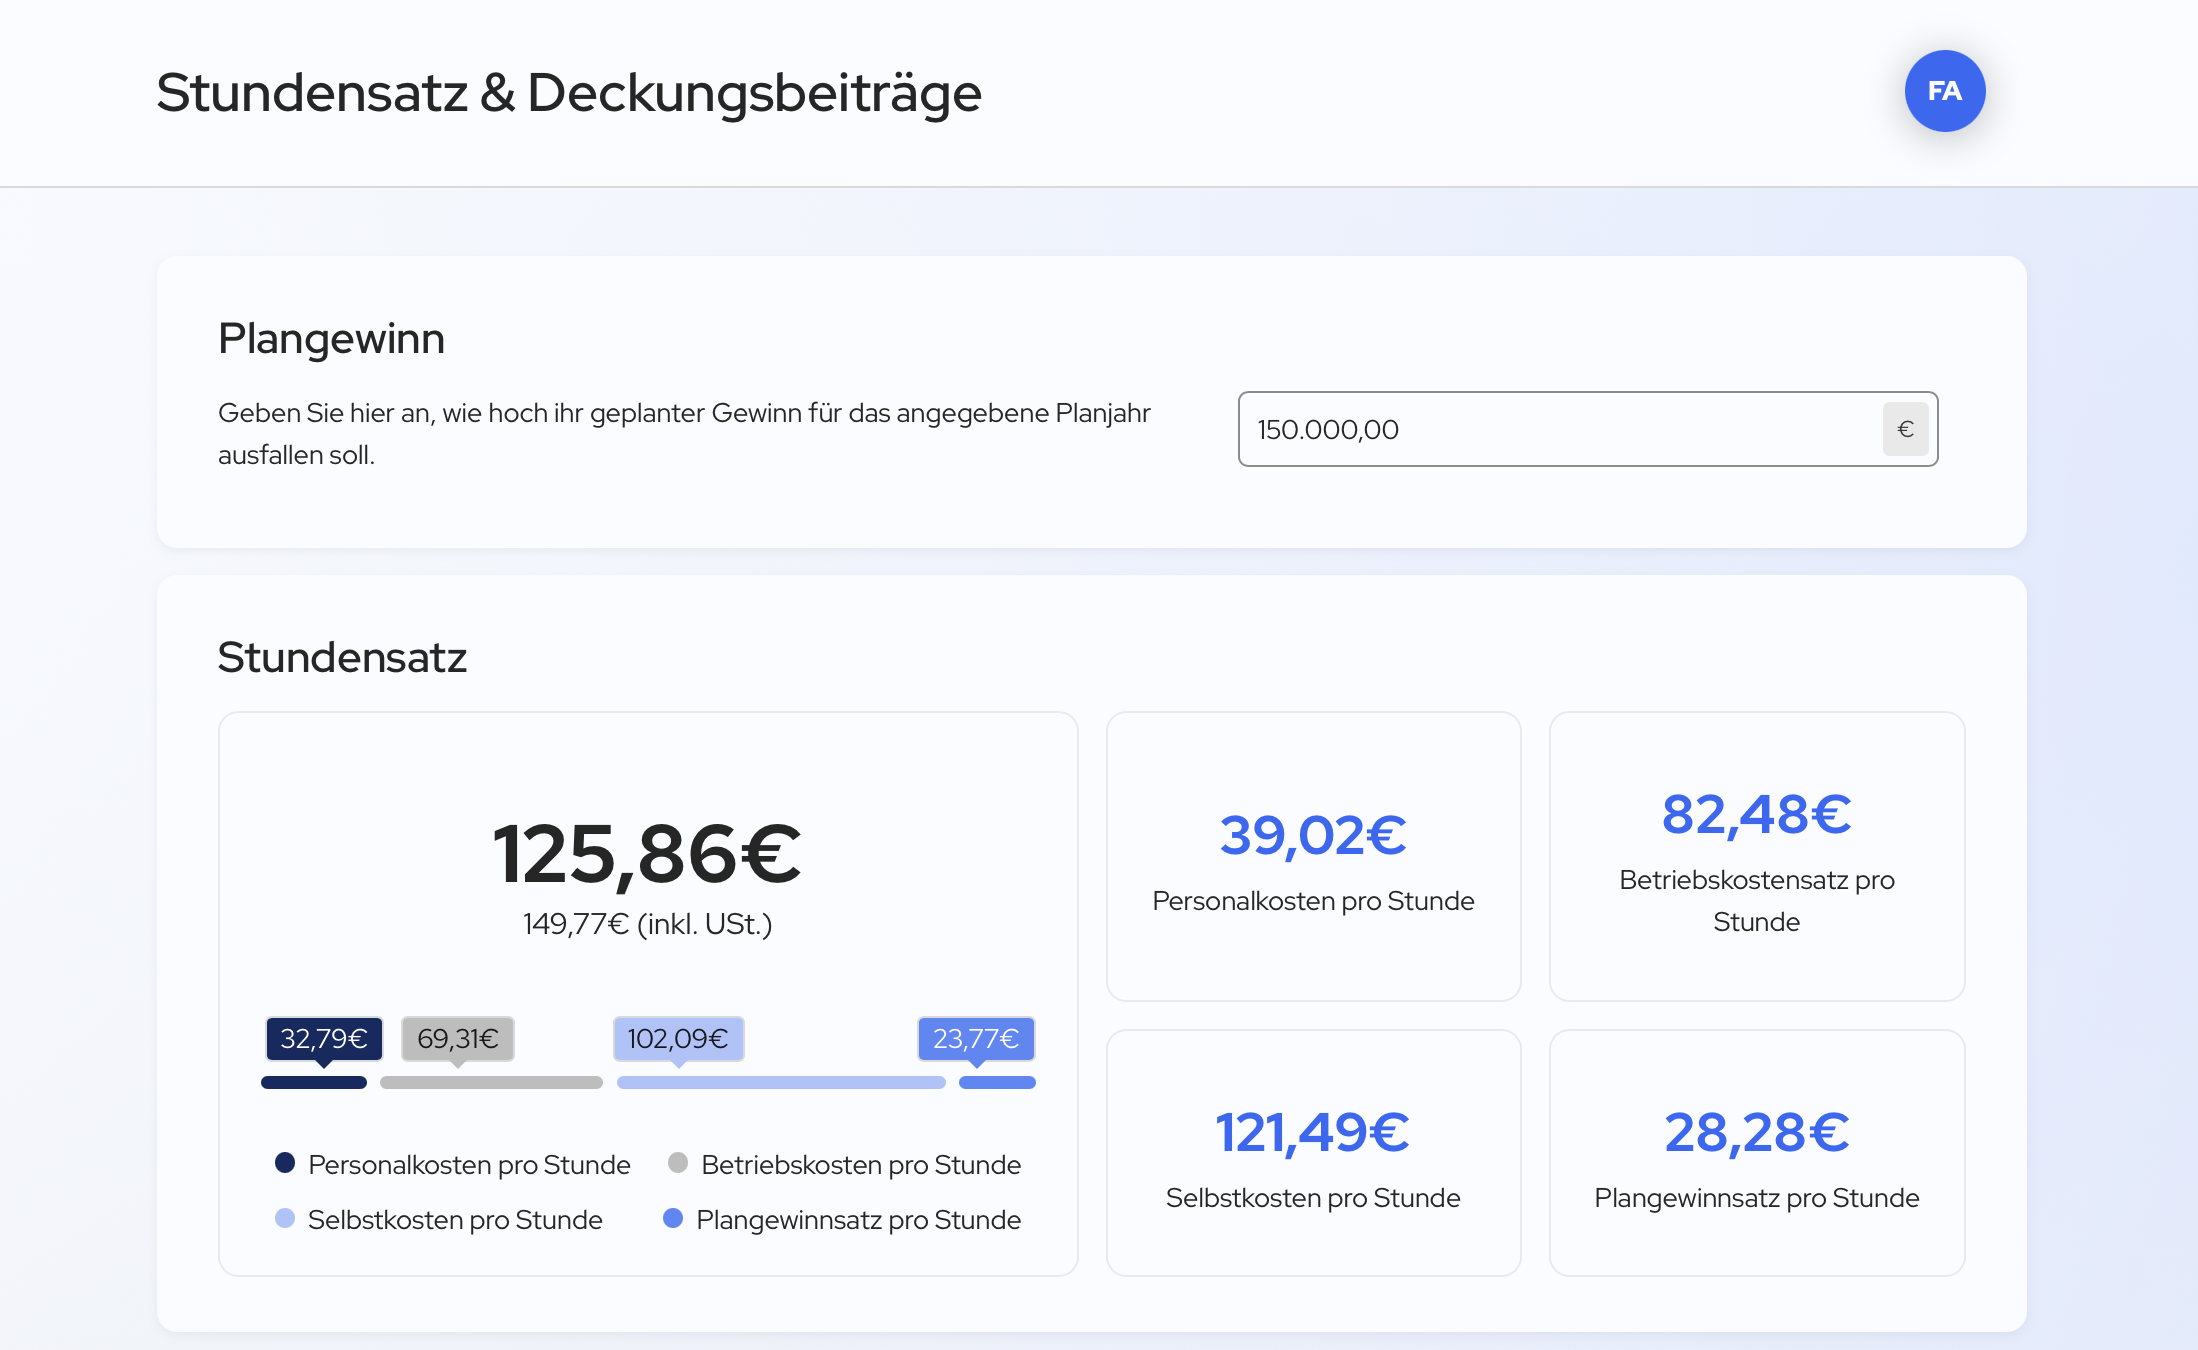Focus the Plangewinn amount input field
Image resolution: width=2198 pixels, height=1350 pixels.
click(1560, 429)
